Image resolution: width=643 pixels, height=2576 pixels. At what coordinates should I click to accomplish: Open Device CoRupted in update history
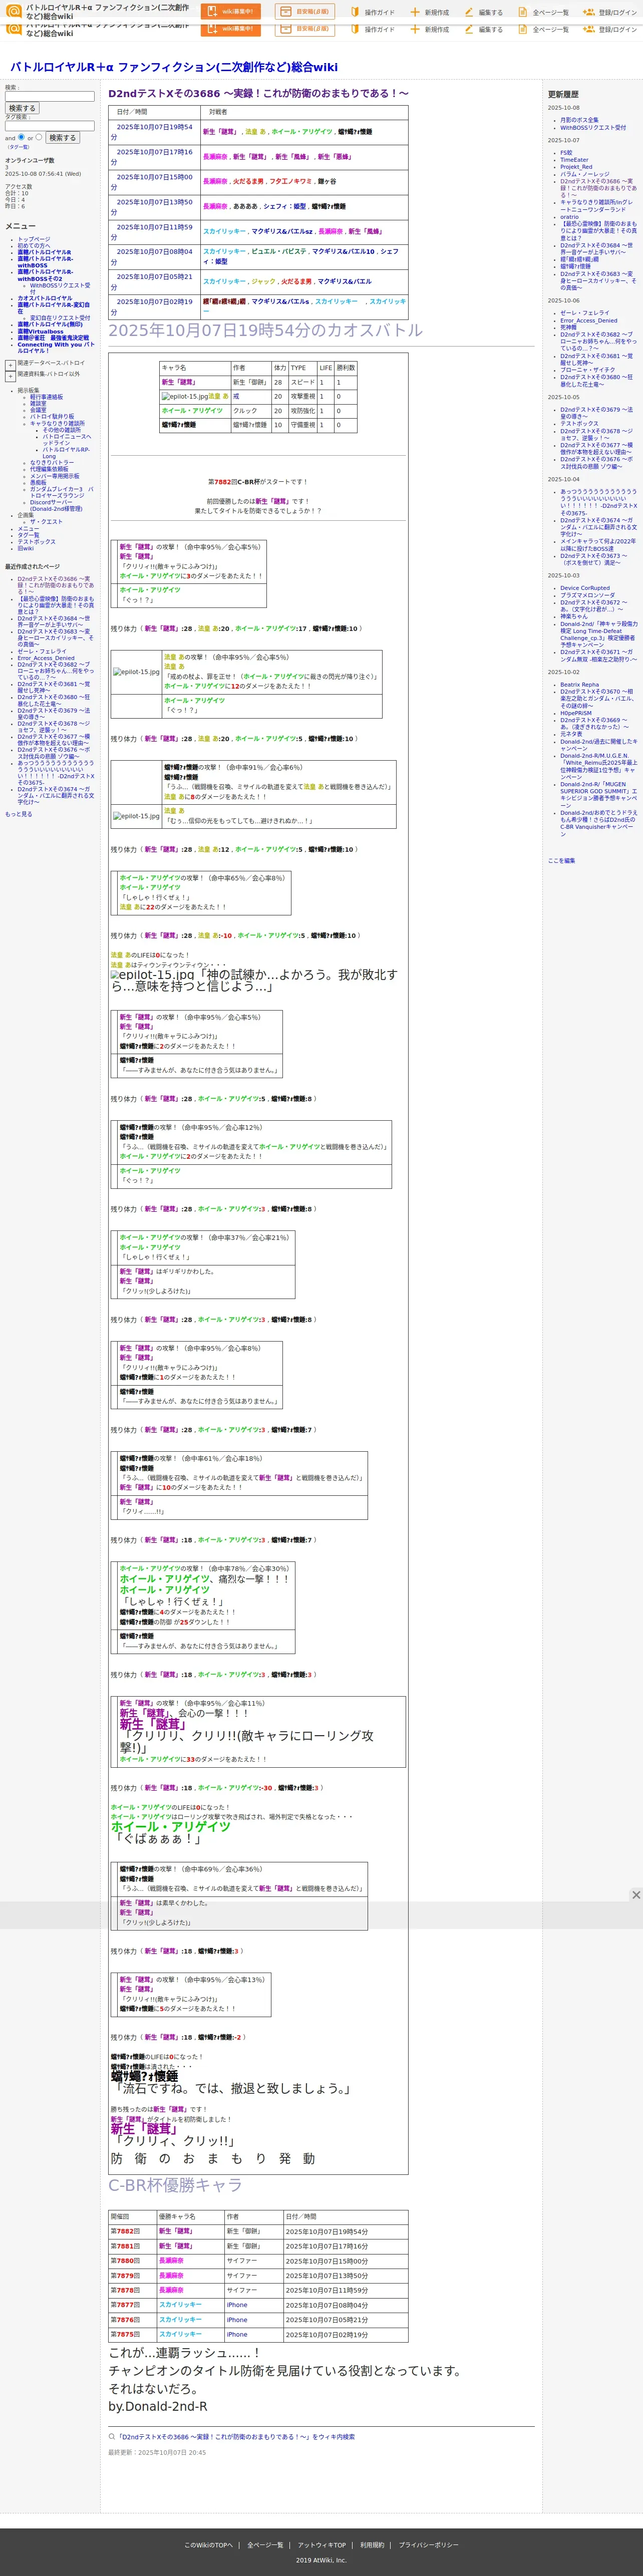[585, 588]
